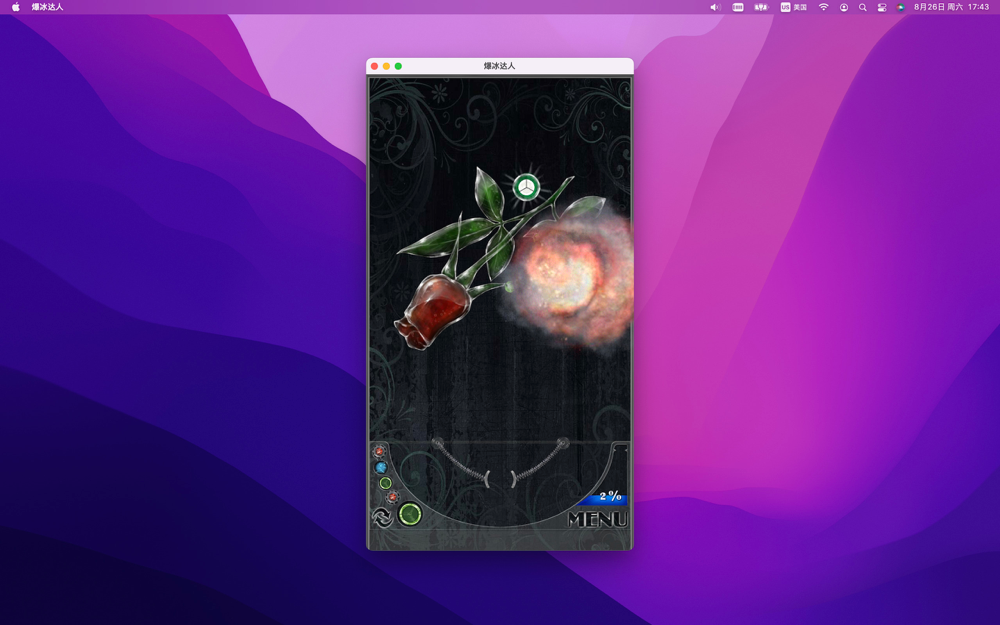The width and height of the screenshot is (1000, 625).
Task: Open the volume control icon
Action: click(x=715, y=7)
